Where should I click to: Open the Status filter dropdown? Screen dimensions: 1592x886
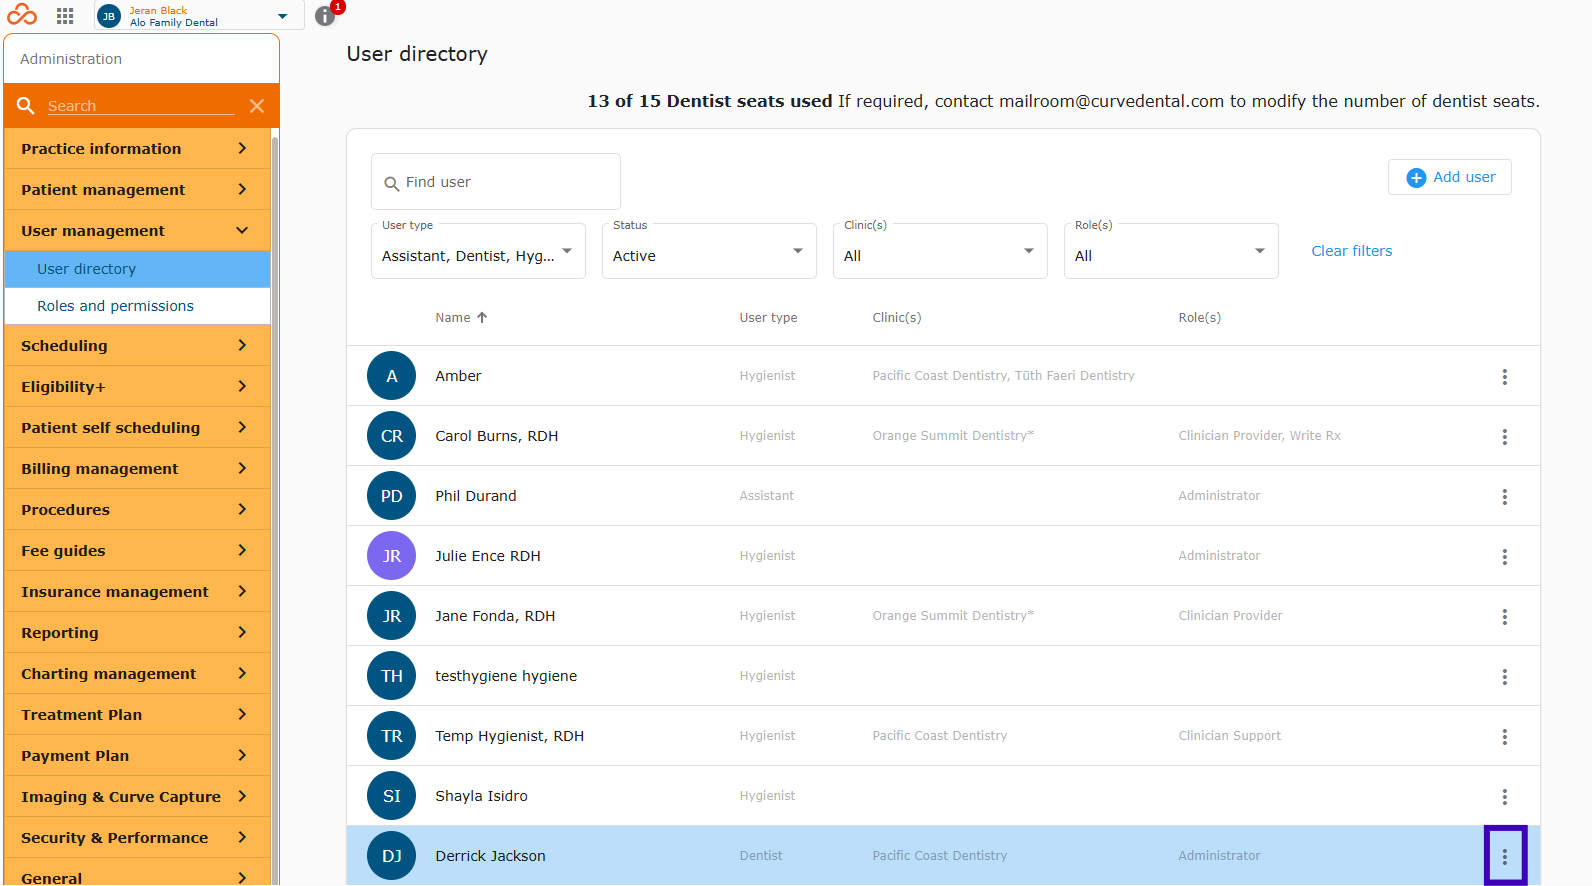click(709, 251)
